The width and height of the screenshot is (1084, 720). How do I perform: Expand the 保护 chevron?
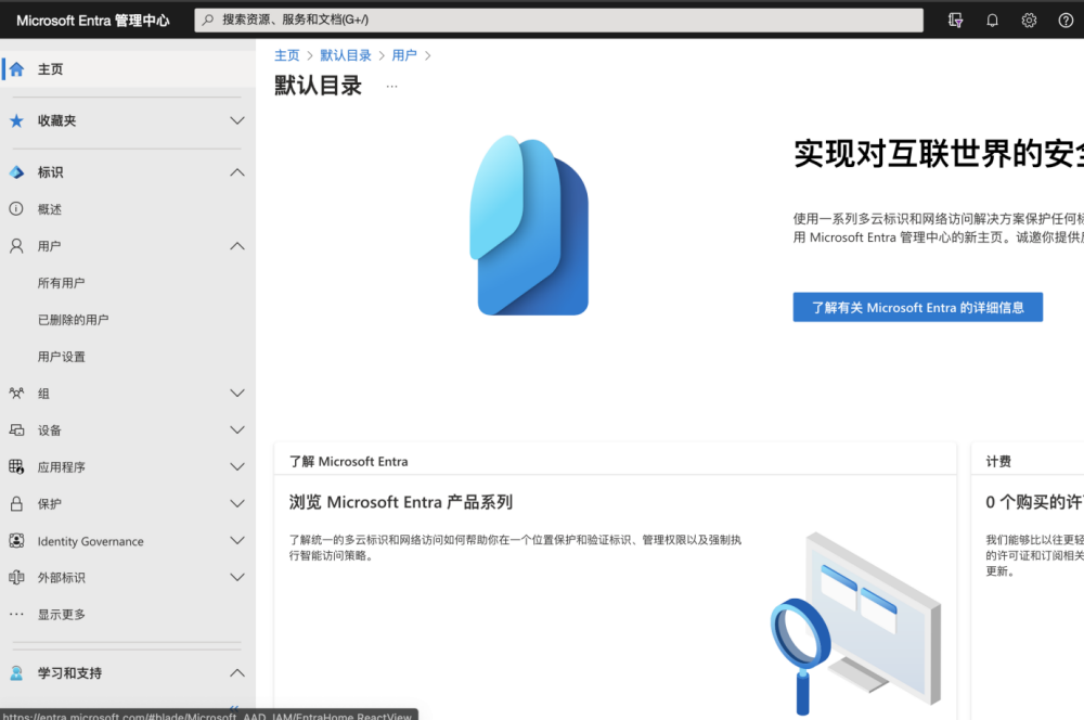click(x=237, y=504)
